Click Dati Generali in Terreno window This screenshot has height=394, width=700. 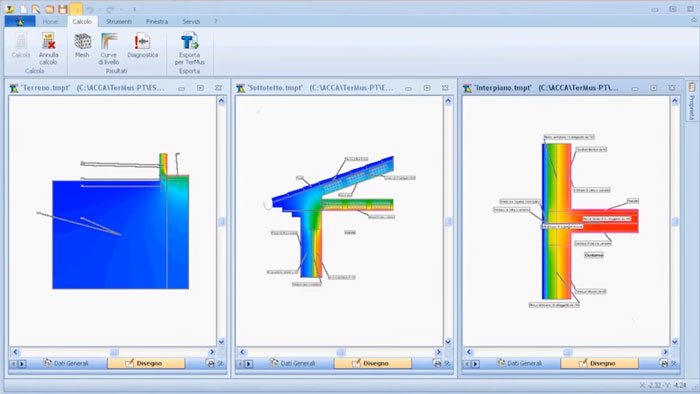66,363
